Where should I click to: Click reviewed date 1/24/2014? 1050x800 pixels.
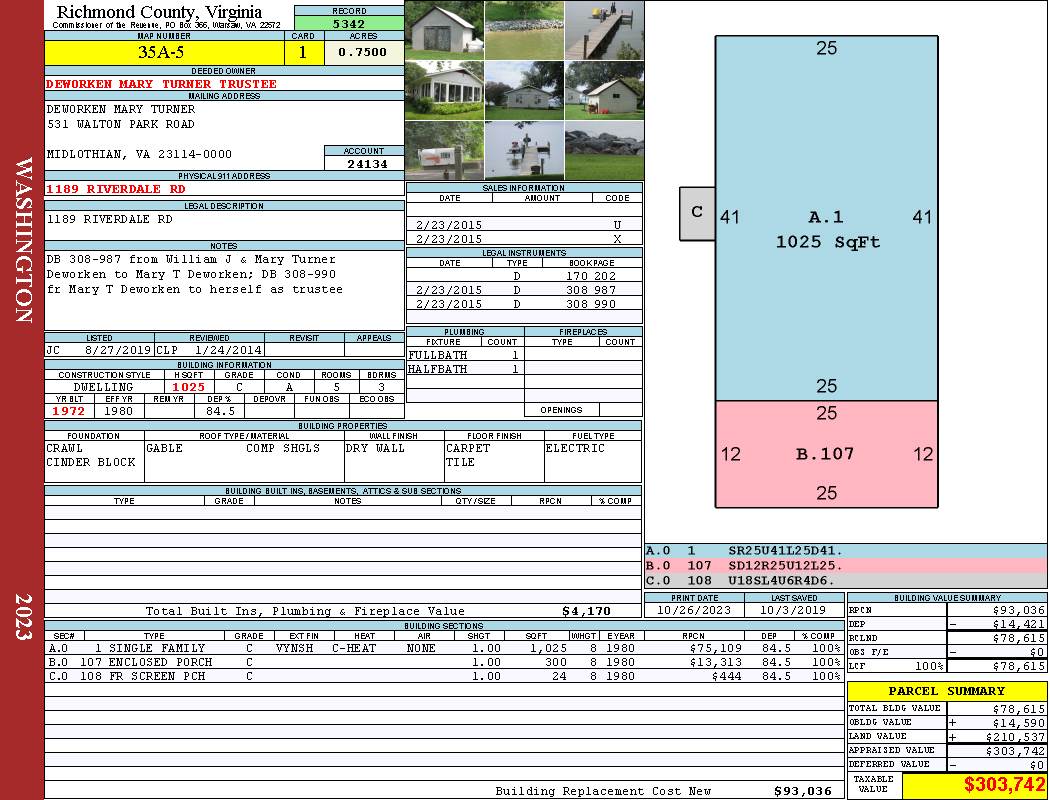pos(228,349)
